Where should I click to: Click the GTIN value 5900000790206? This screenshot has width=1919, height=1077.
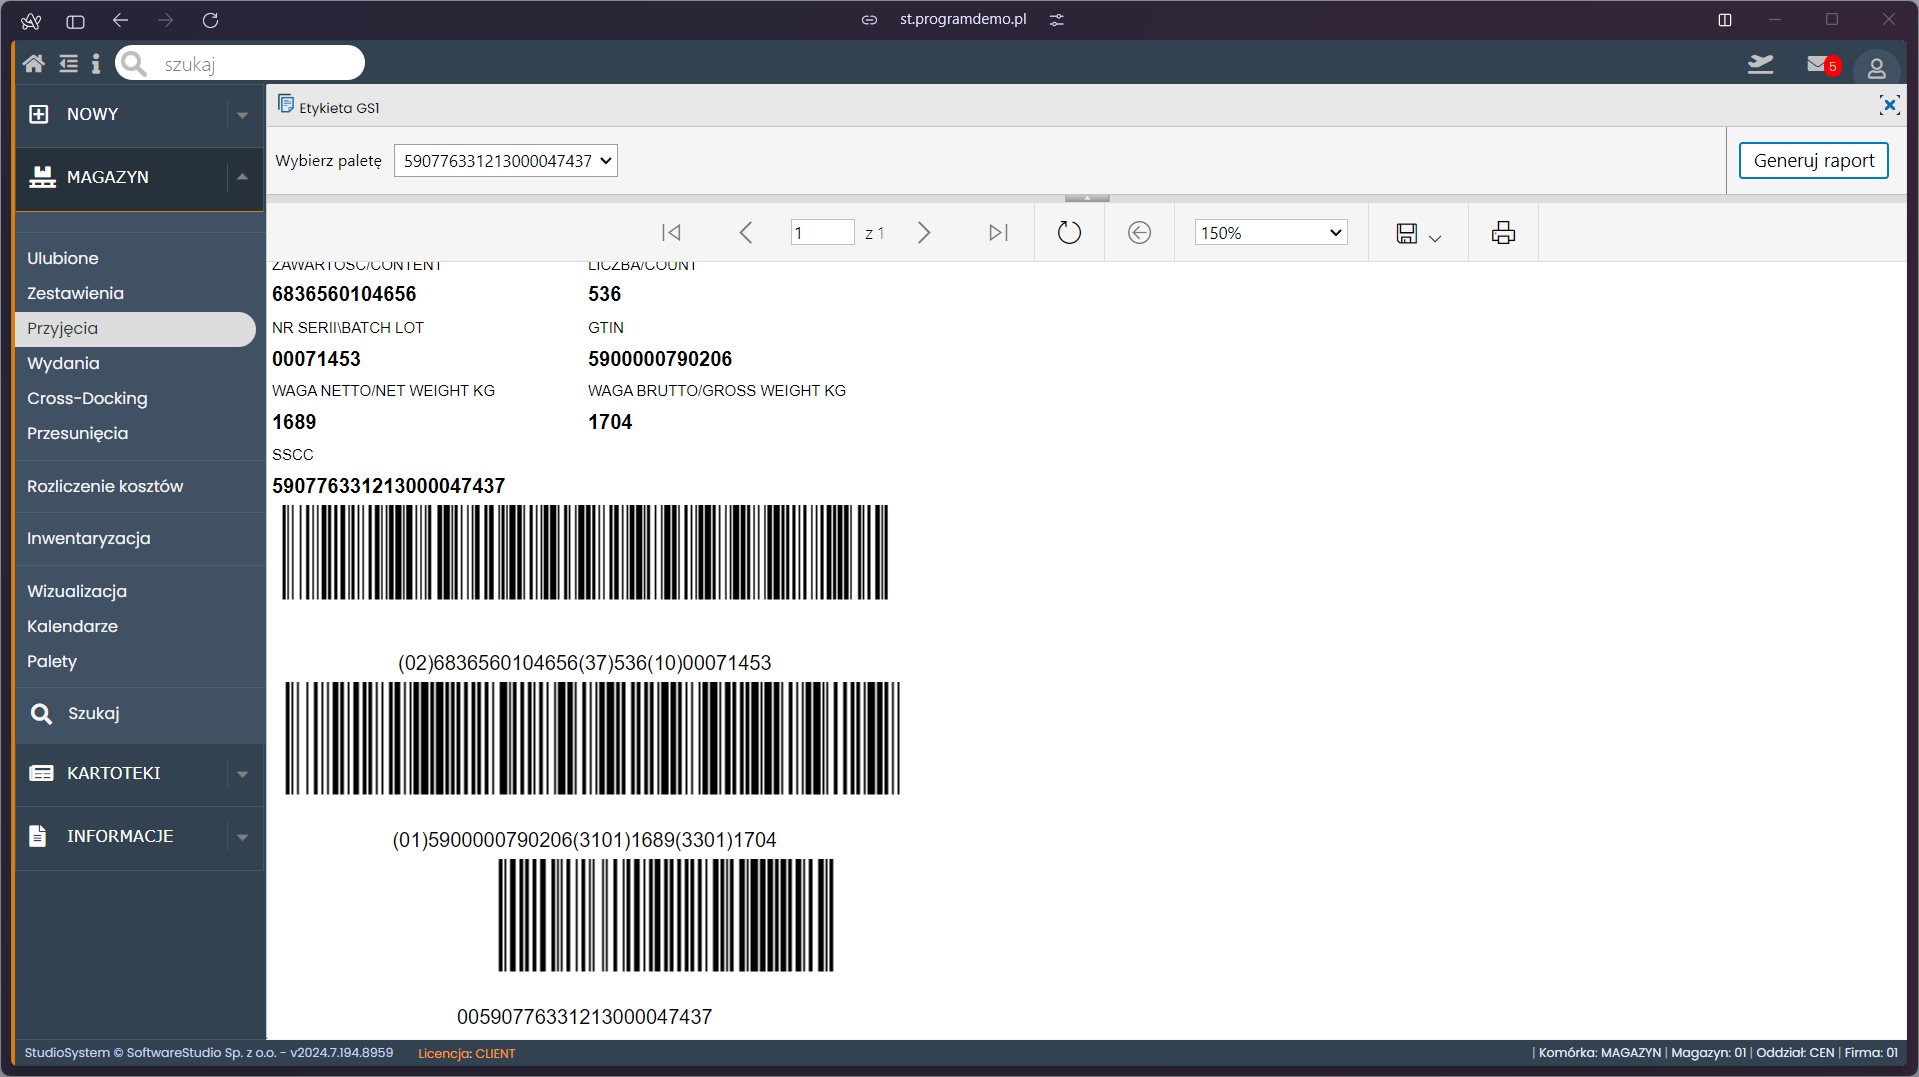[660, 359]
